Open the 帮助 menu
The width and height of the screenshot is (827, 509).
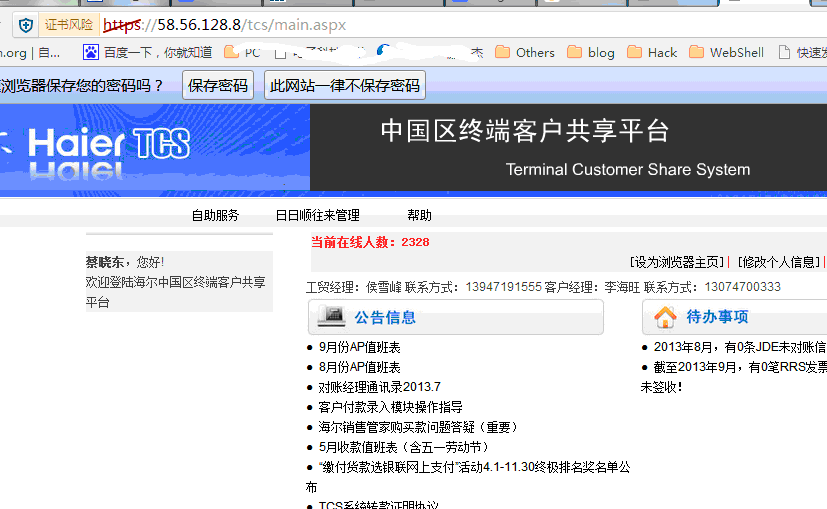(x=419, y=215)
